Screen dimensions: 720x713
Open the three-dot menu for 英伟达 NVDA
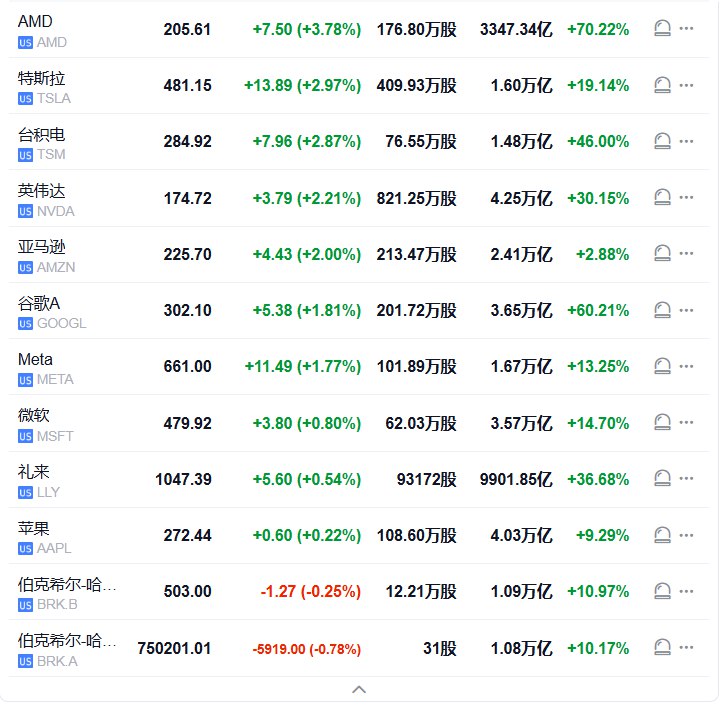click(x=686, y=197)
